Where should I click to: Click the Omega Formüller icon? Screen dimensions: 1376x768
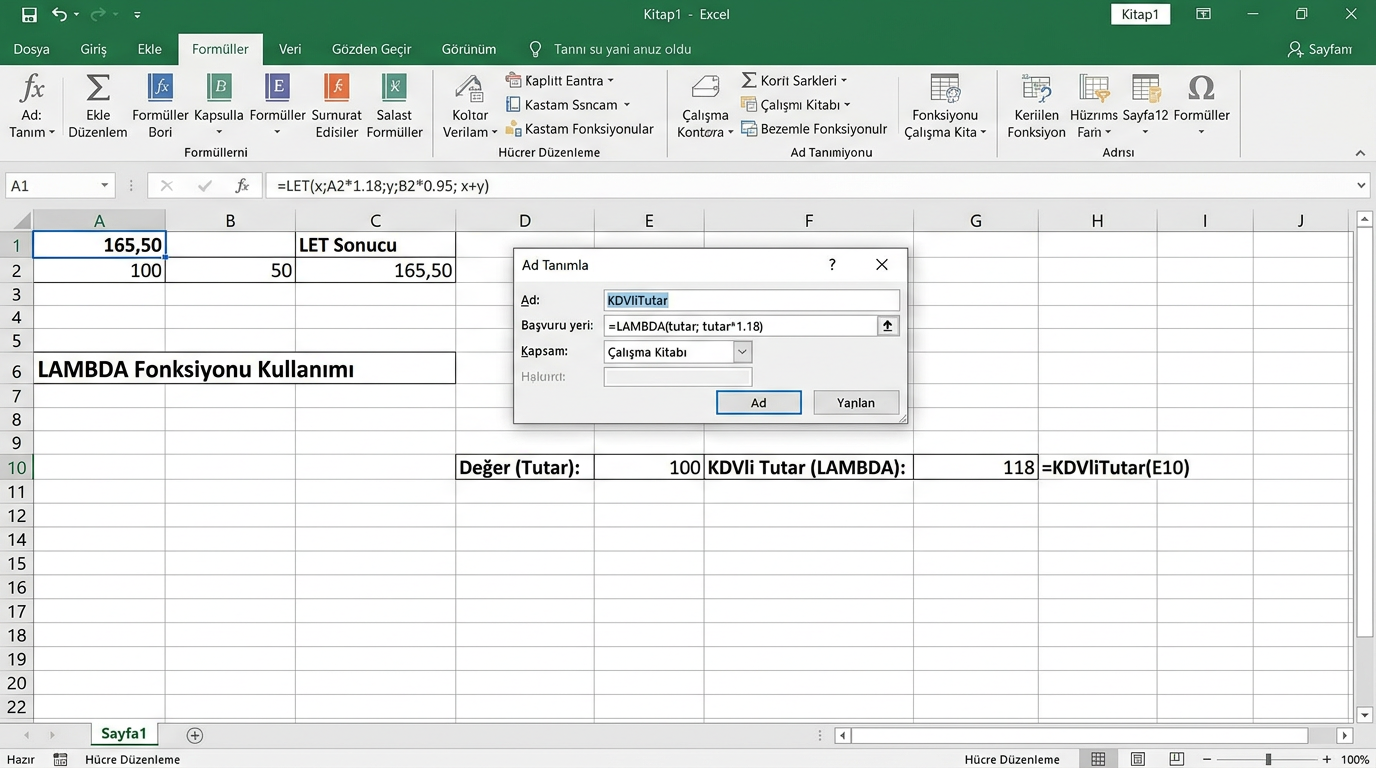[x=1201, y=89]
